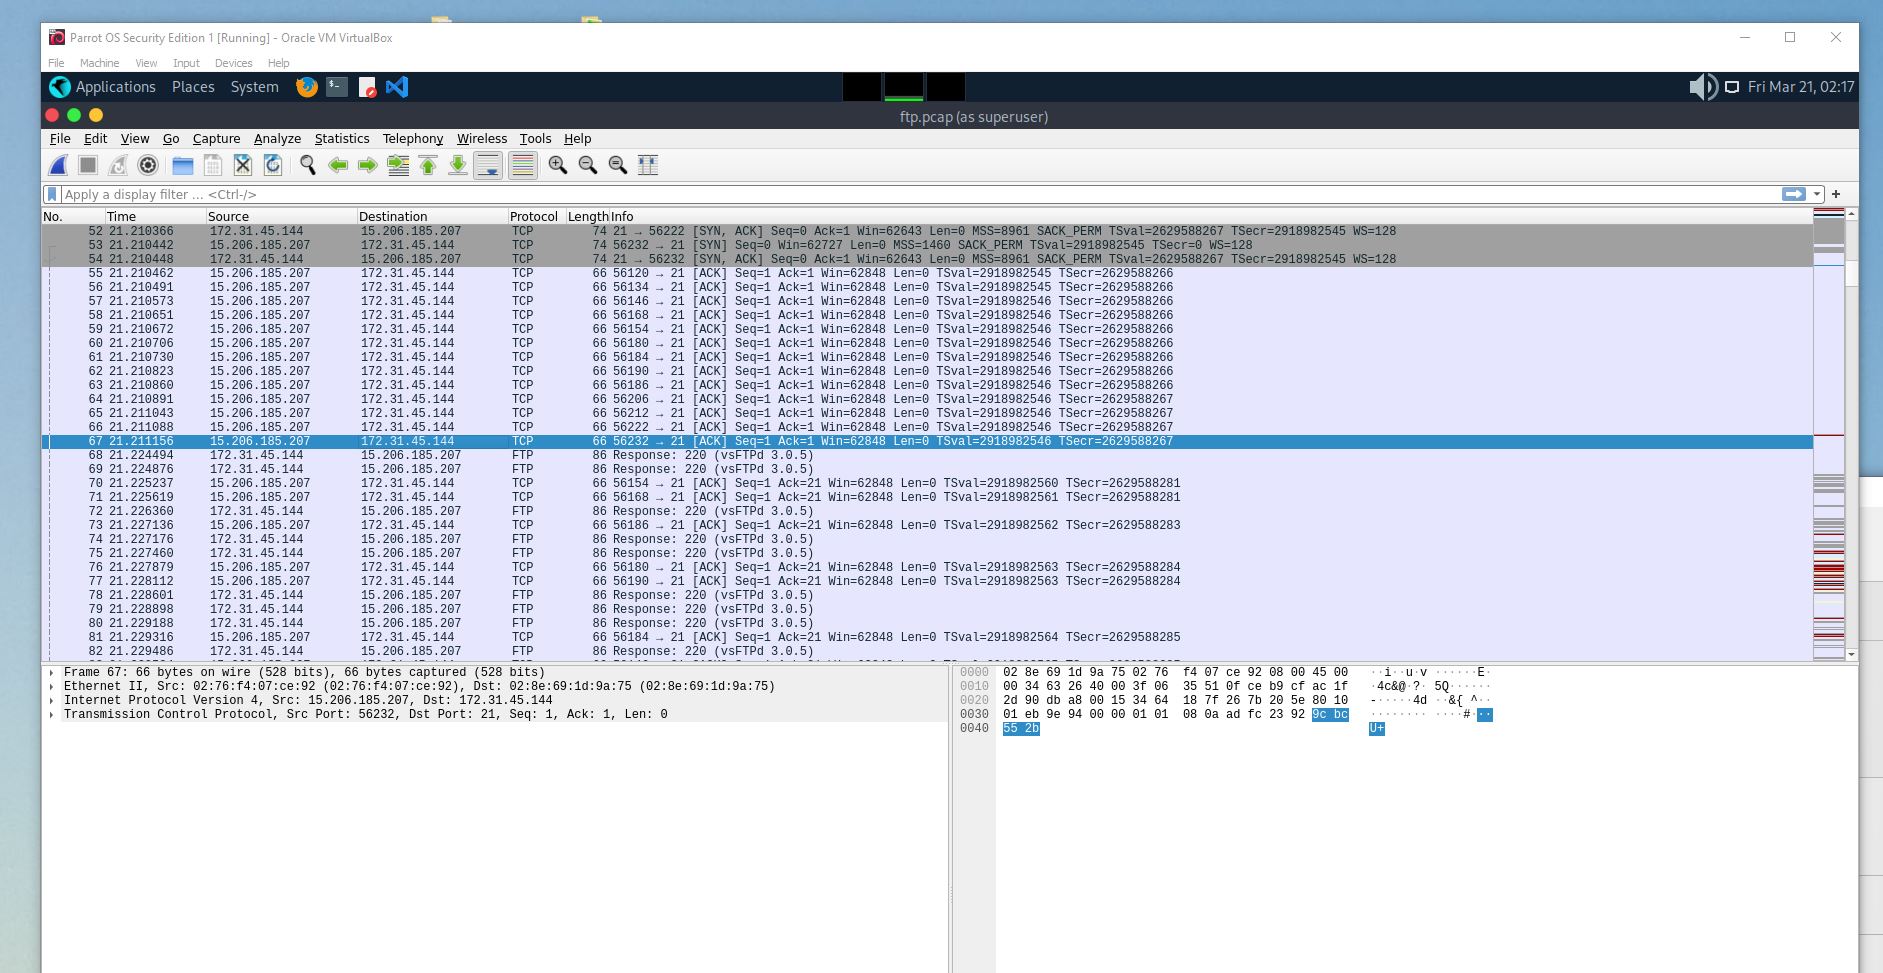The width and height of the screenshot is (1883, 973).
Task: Jump to the first packet
Action: (x=428, y=165)
